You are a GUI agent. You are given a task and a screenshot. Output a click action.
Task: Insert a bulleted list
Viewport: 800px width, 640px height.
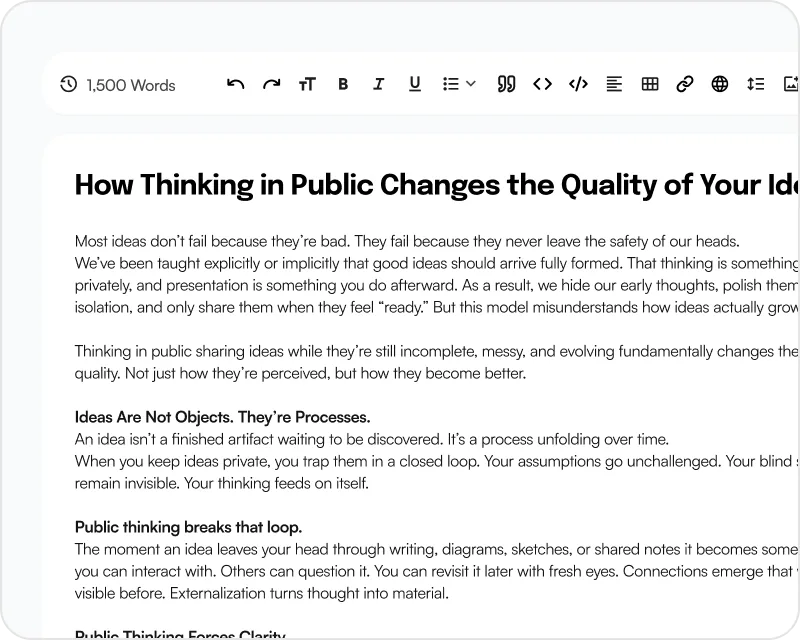tap(451, 84)
